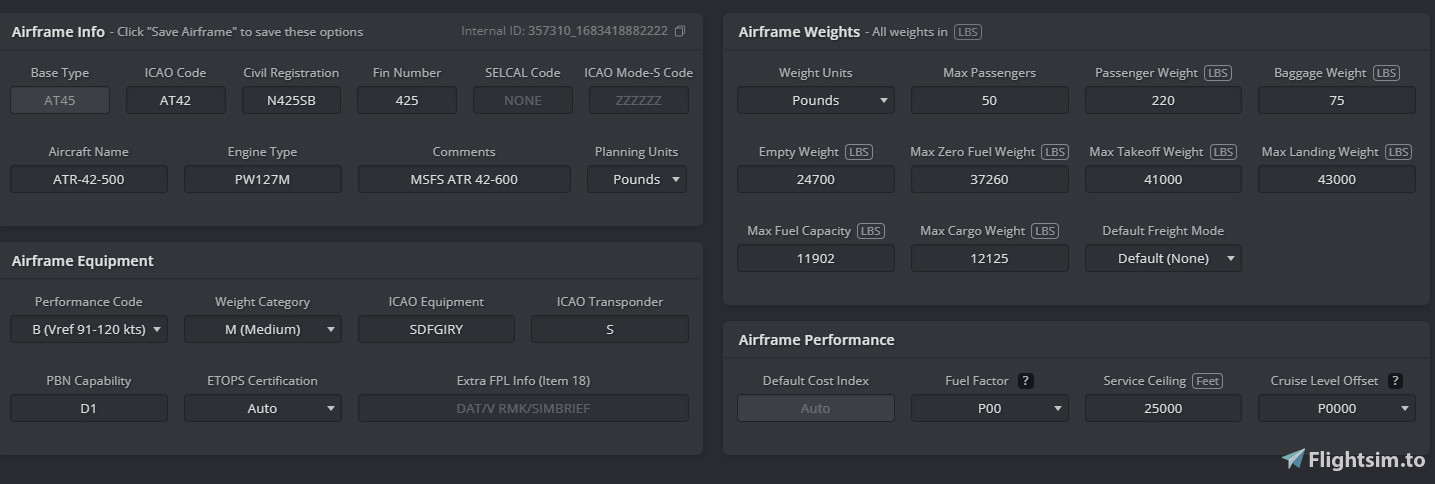Click the ICAO Transponder field
1435x484 pixels.
[x=610, y=329]
